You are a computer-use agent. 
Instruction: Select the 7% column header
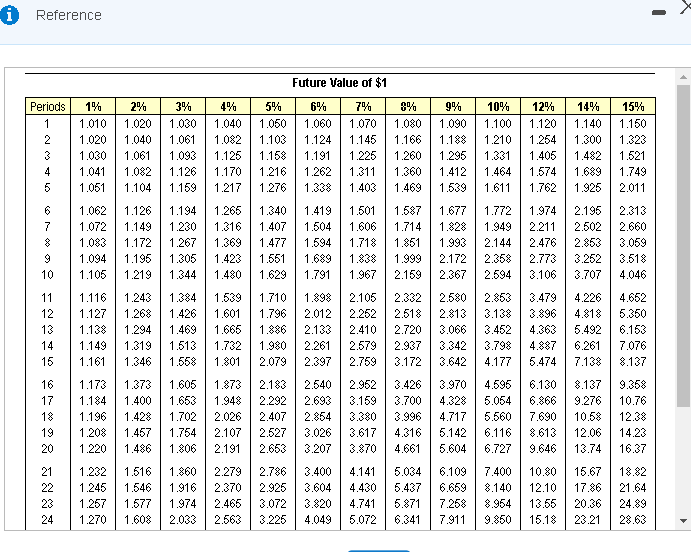pos(363,107)
